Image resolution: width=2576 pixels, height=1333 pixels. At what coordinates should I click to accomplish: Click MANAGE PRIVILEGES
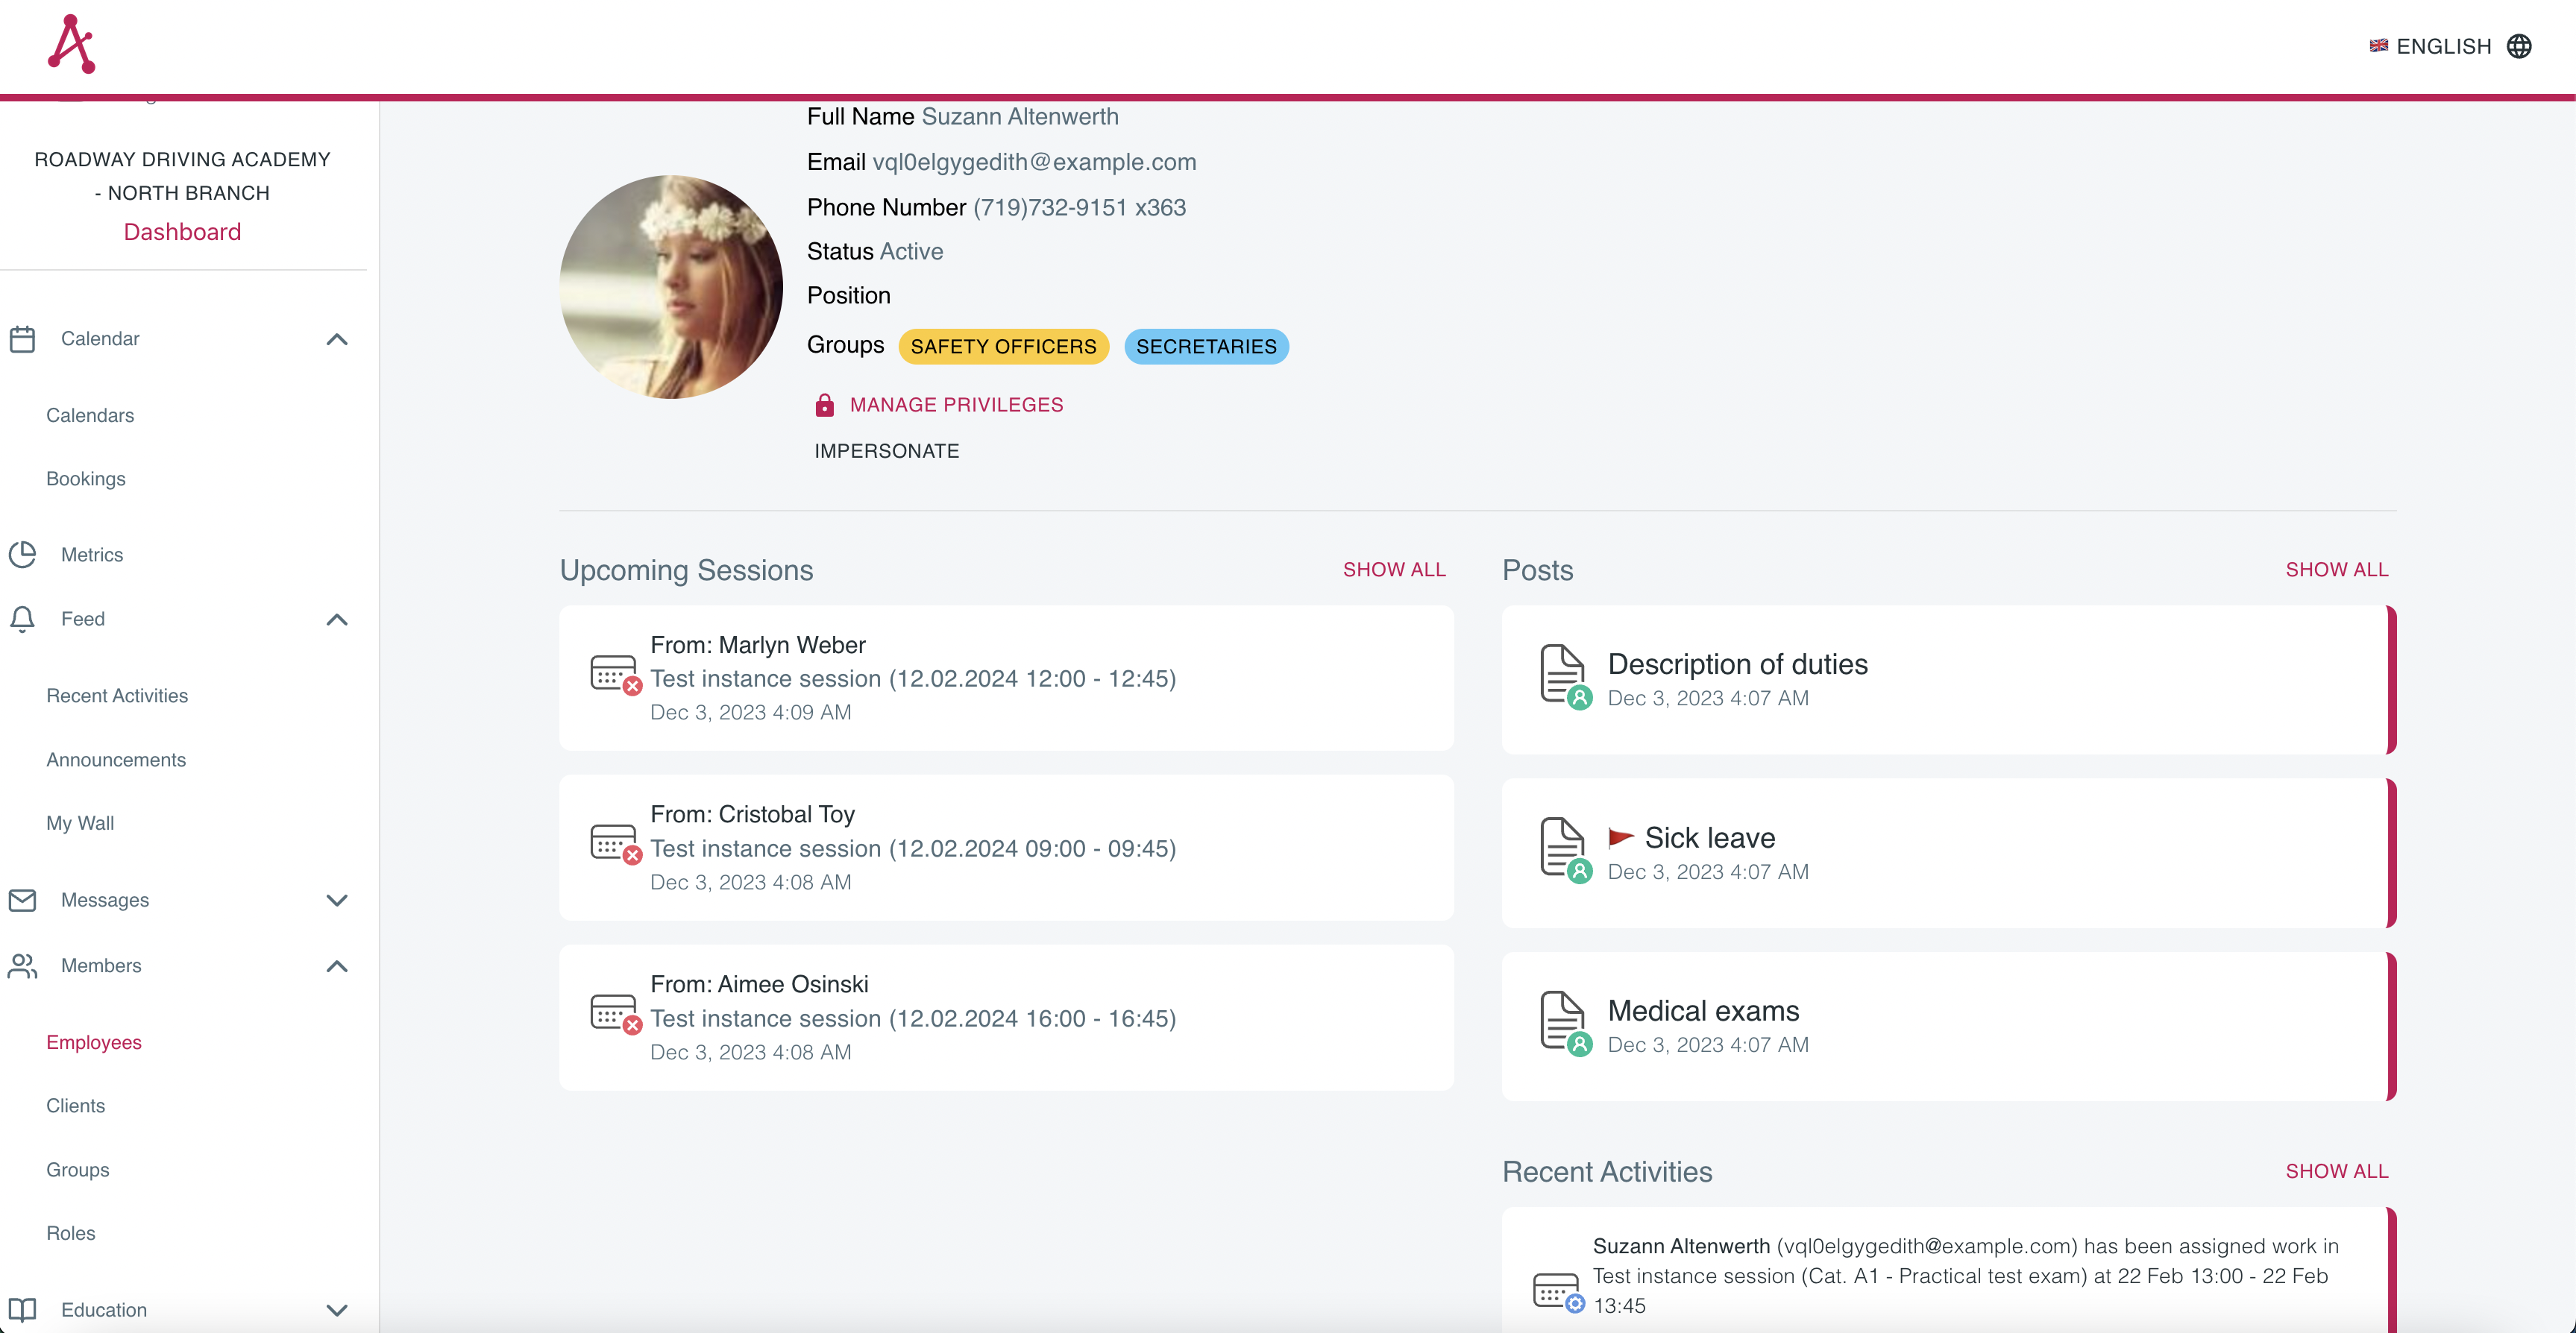[956, 404]
